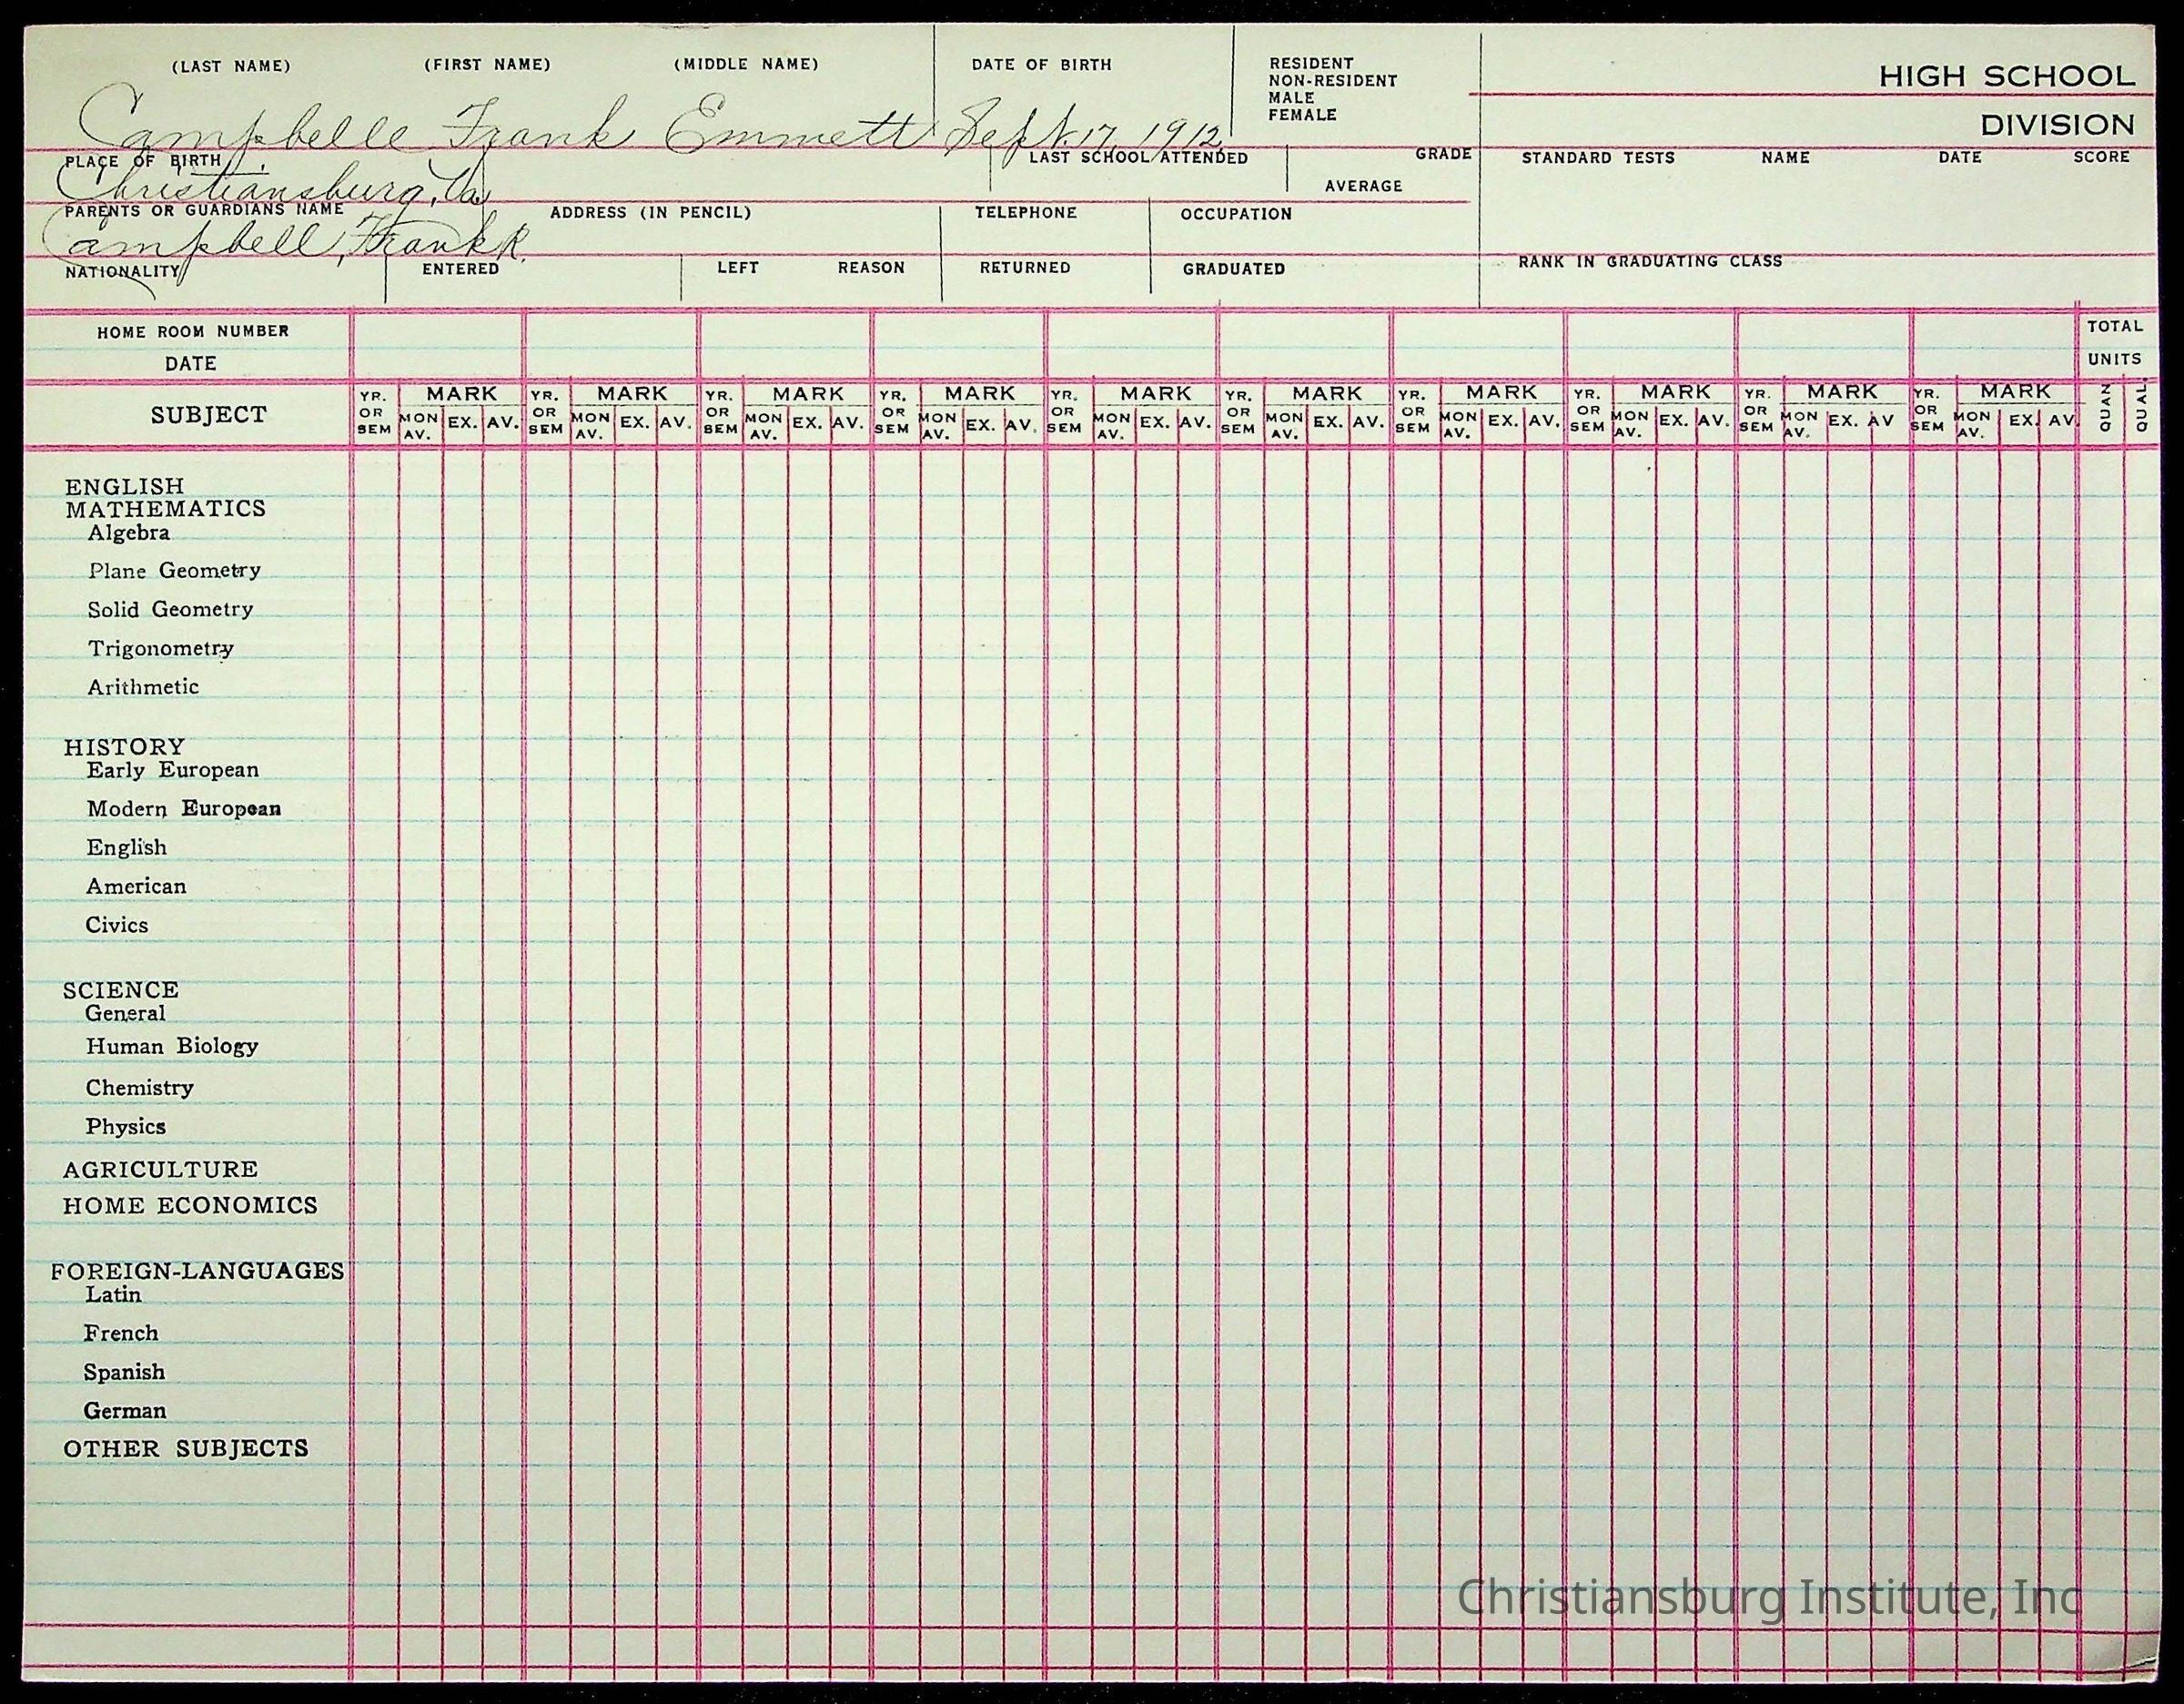Click the Modern European history label
Image resolution: width=2184 pixels, height=1704 pixels.
[x=183, y=808]
